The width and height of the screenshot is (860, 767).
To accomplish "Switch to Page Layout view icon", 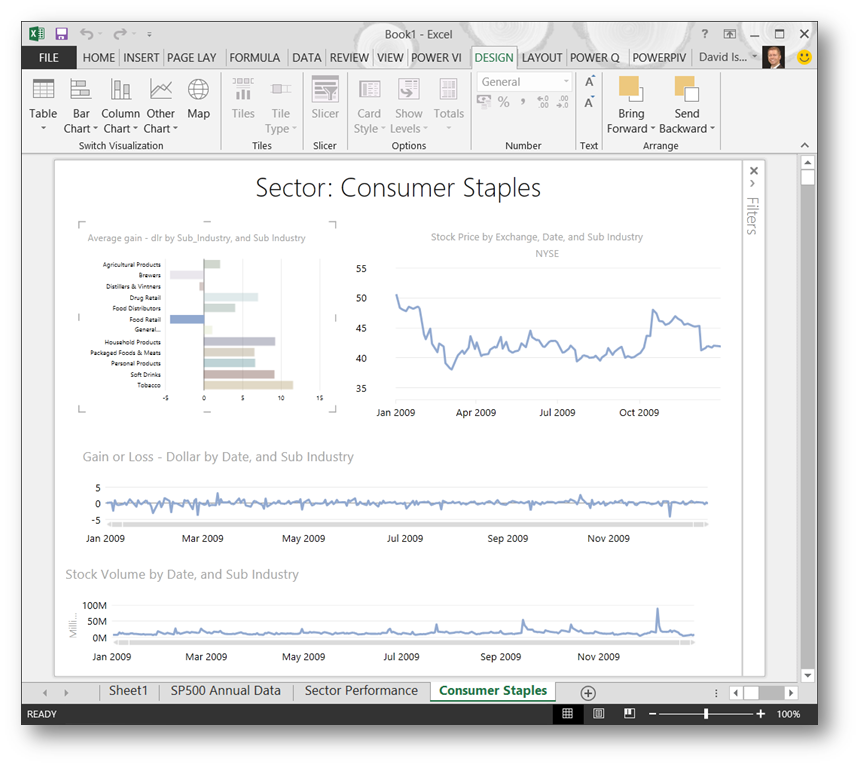I will pos(598,713).
